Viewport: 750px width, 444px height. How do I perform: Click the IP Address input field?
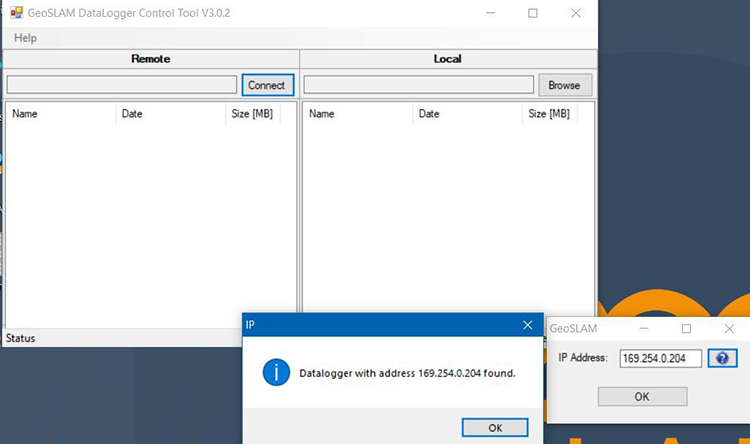660,358
